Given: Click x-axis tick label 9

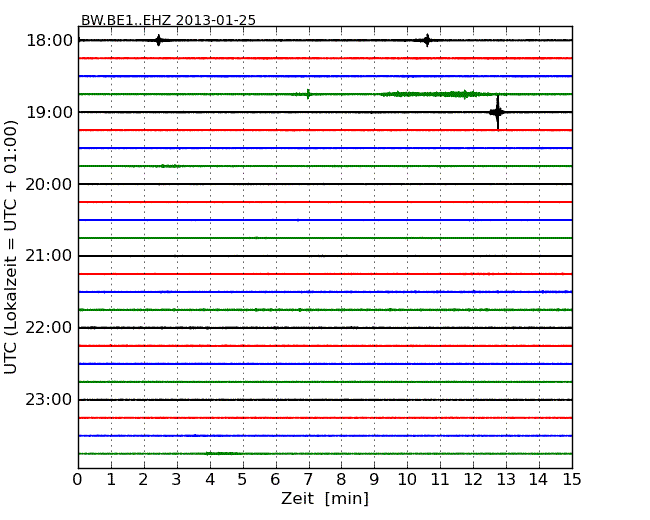Looking at the screenshot, I should point(374,479).
